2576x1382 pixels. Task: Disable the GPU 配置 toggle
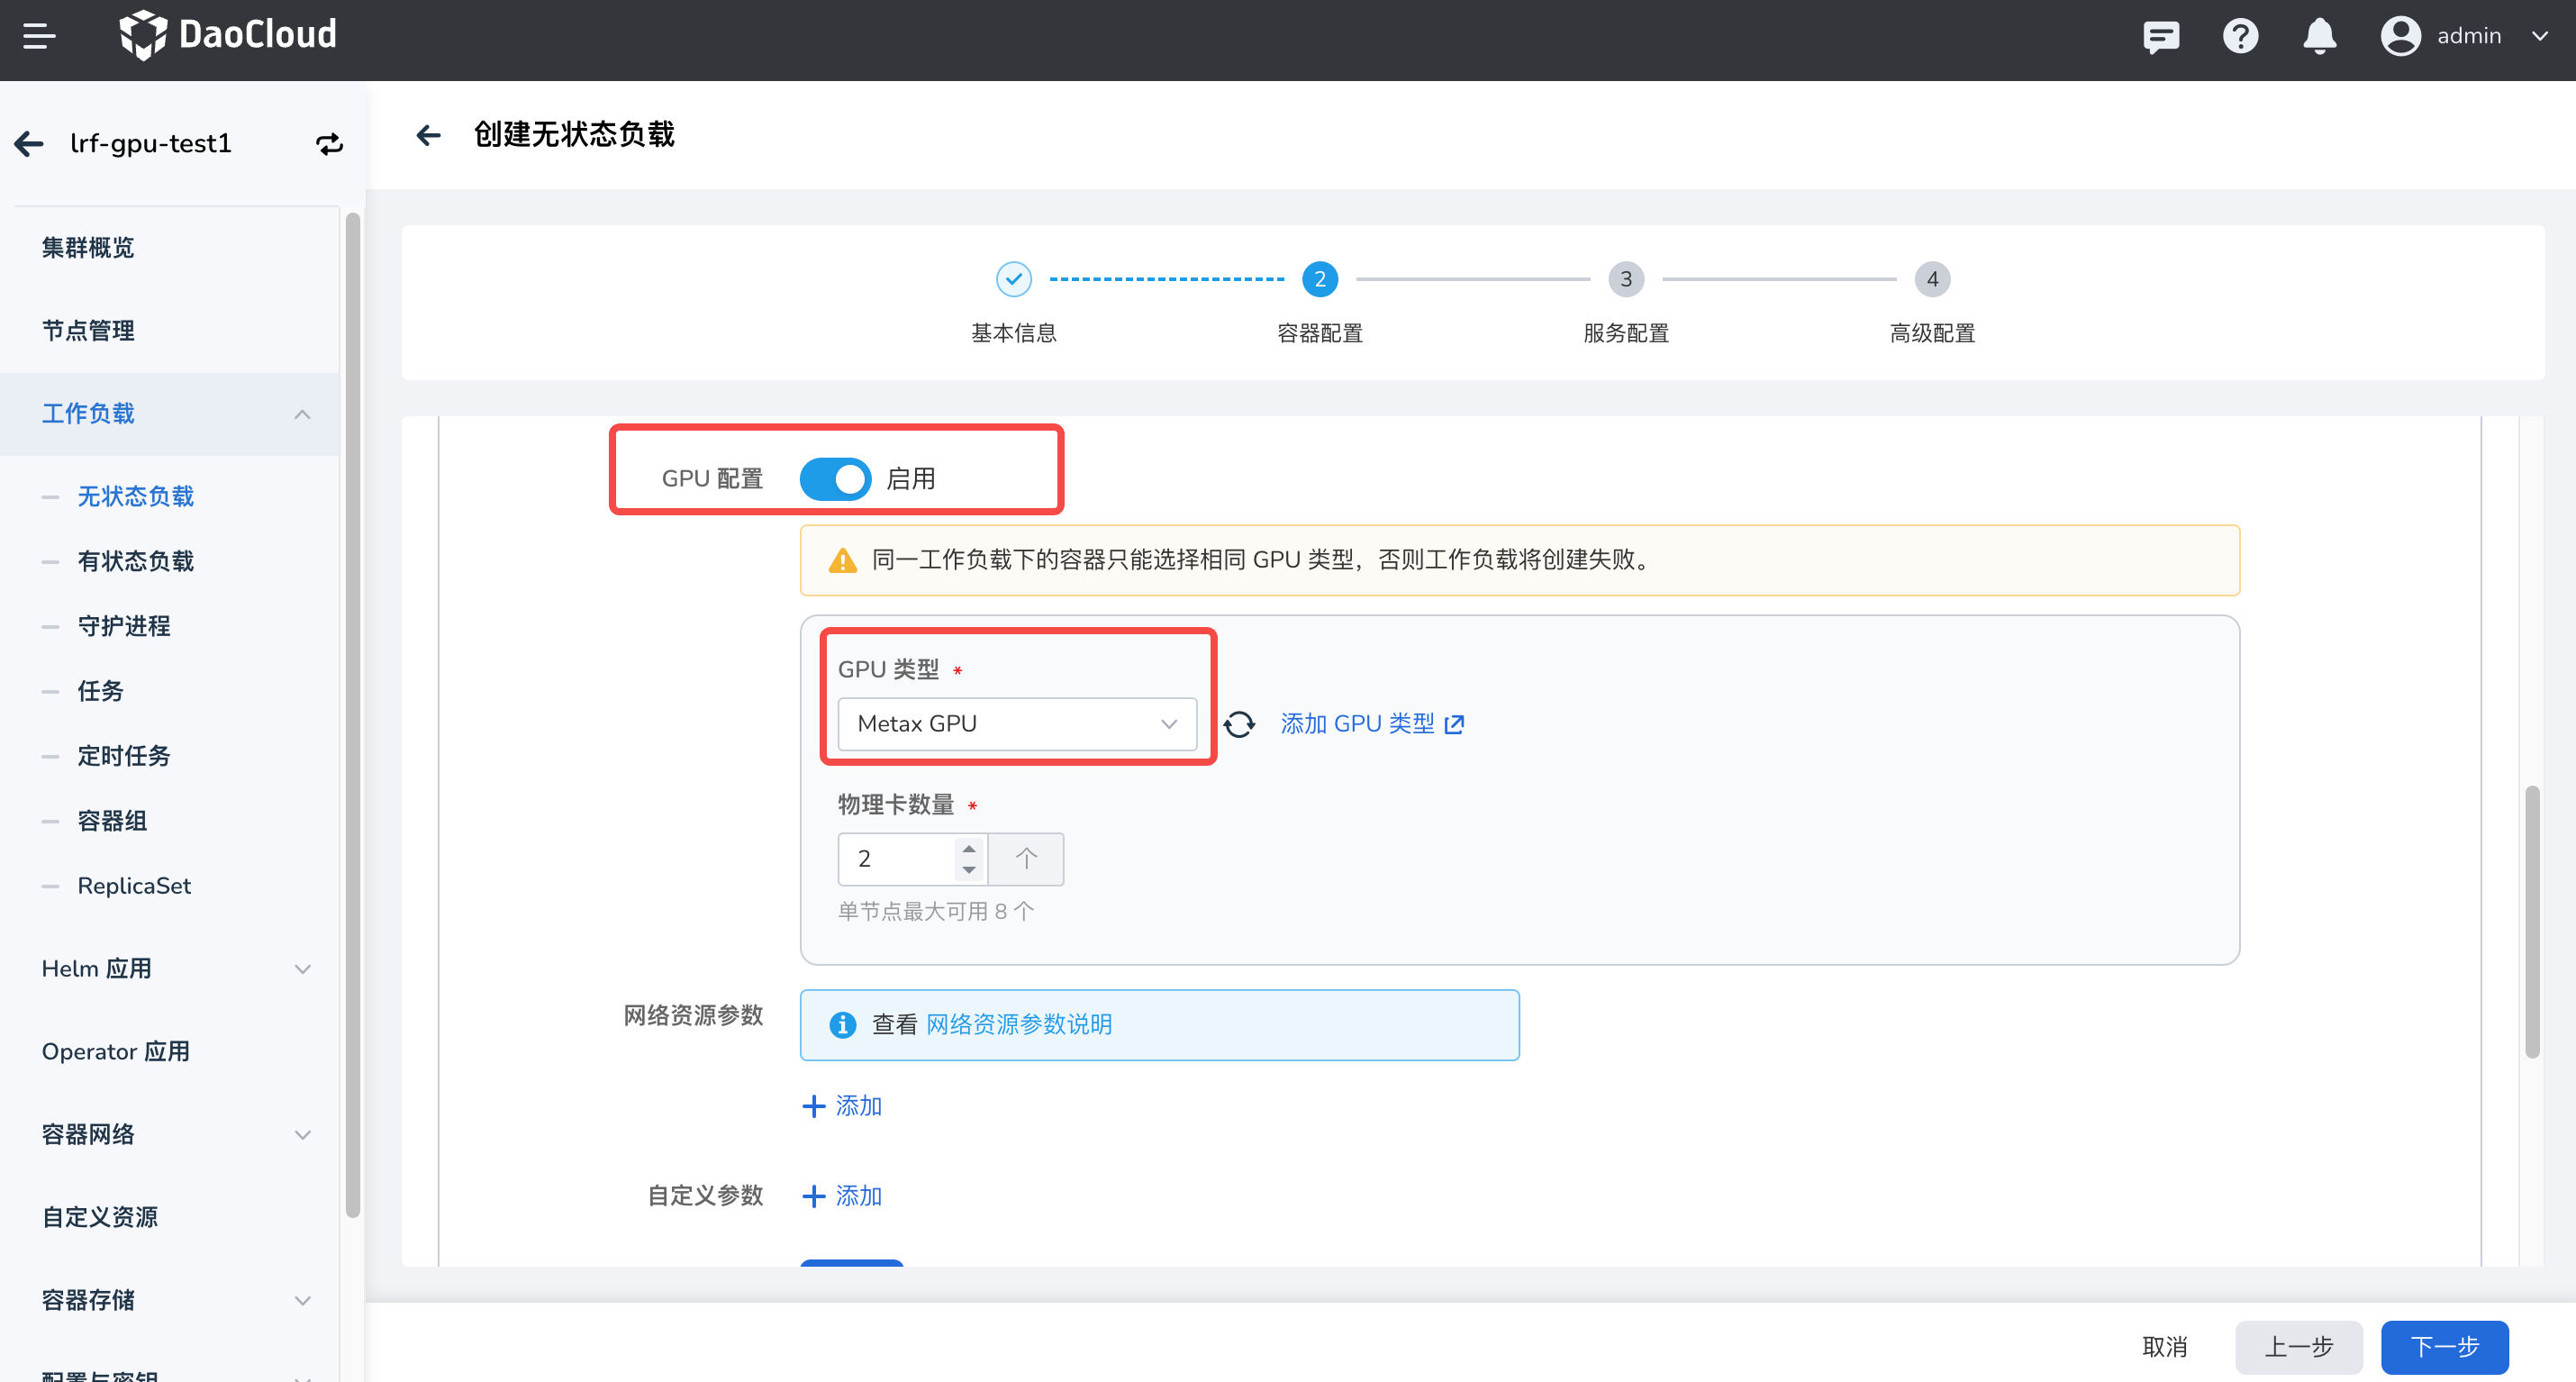[x=836, y=479]
